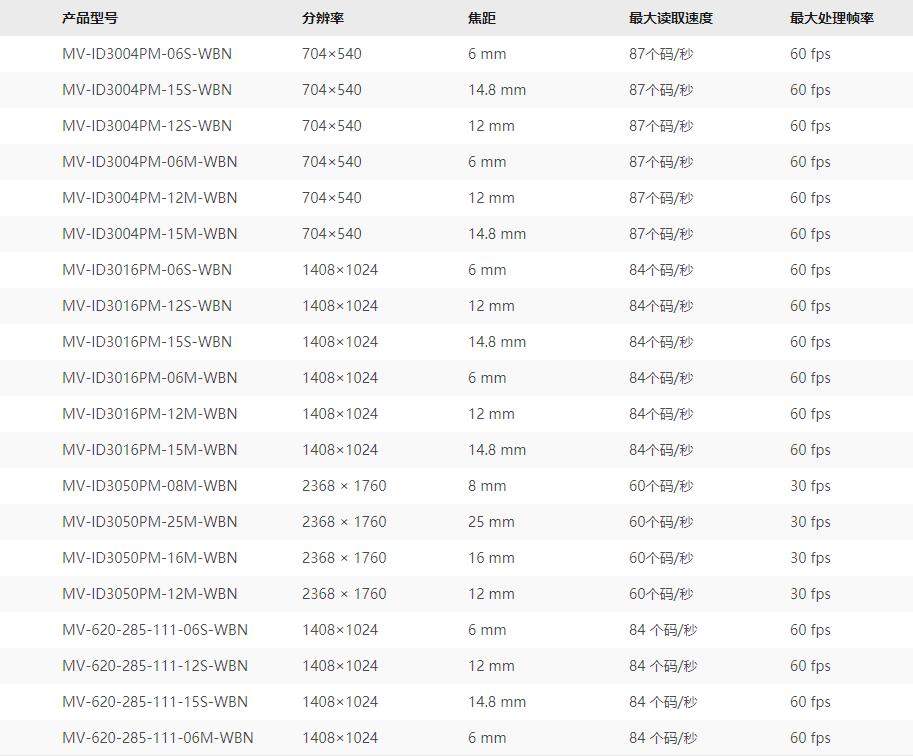Select MV-ID3016PM-15M-WBN in the model column
The image size is (913, 756).
pyautogui.click(x=149, y=450)
